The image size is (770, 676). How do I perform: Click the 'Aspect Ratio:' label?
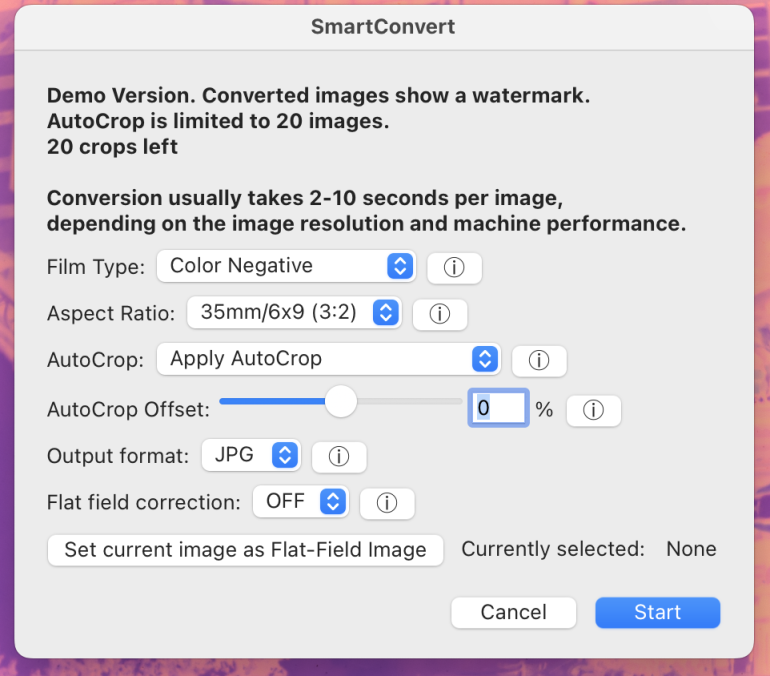pyautogui.click(x=111, y=314)
